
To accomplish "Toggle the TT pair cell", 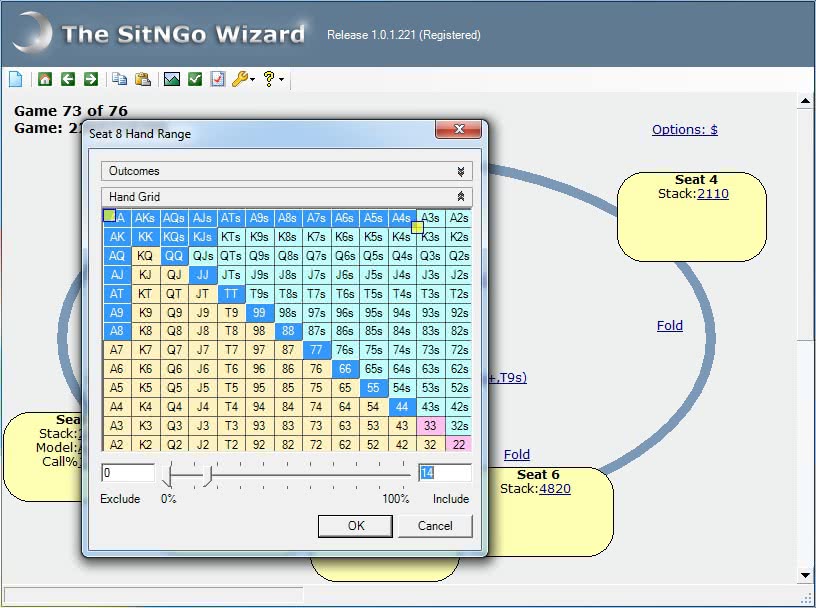I will pyautogui.click(x=231, y=294).
